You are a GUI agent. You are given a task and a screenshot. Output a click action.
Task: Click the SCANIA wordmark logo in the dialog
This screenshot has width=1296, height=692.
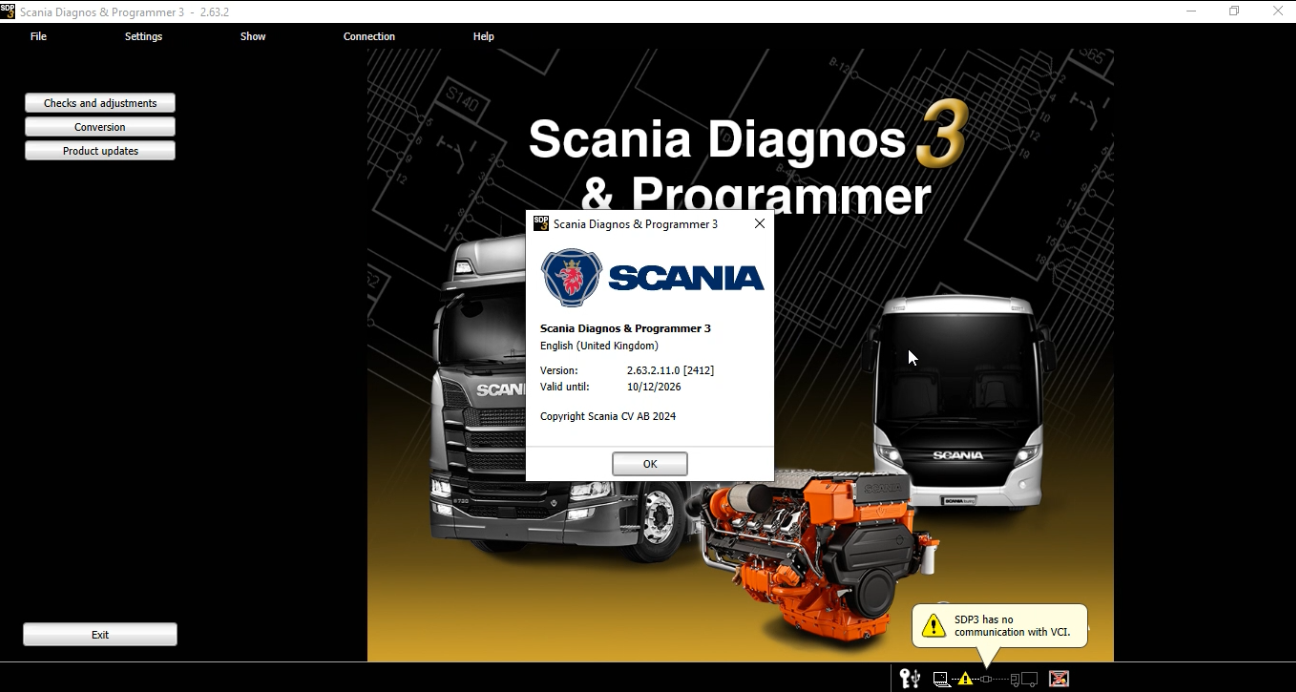pos(686,278)
